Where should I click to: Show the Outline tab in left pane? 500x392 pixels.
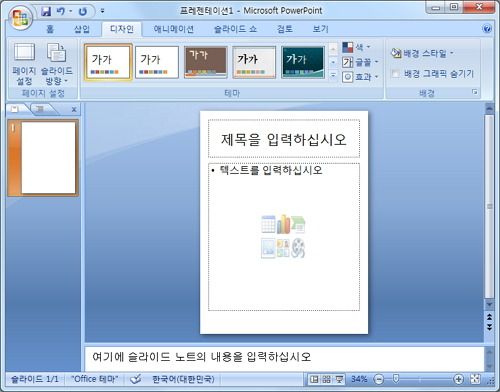click(40, 109)
